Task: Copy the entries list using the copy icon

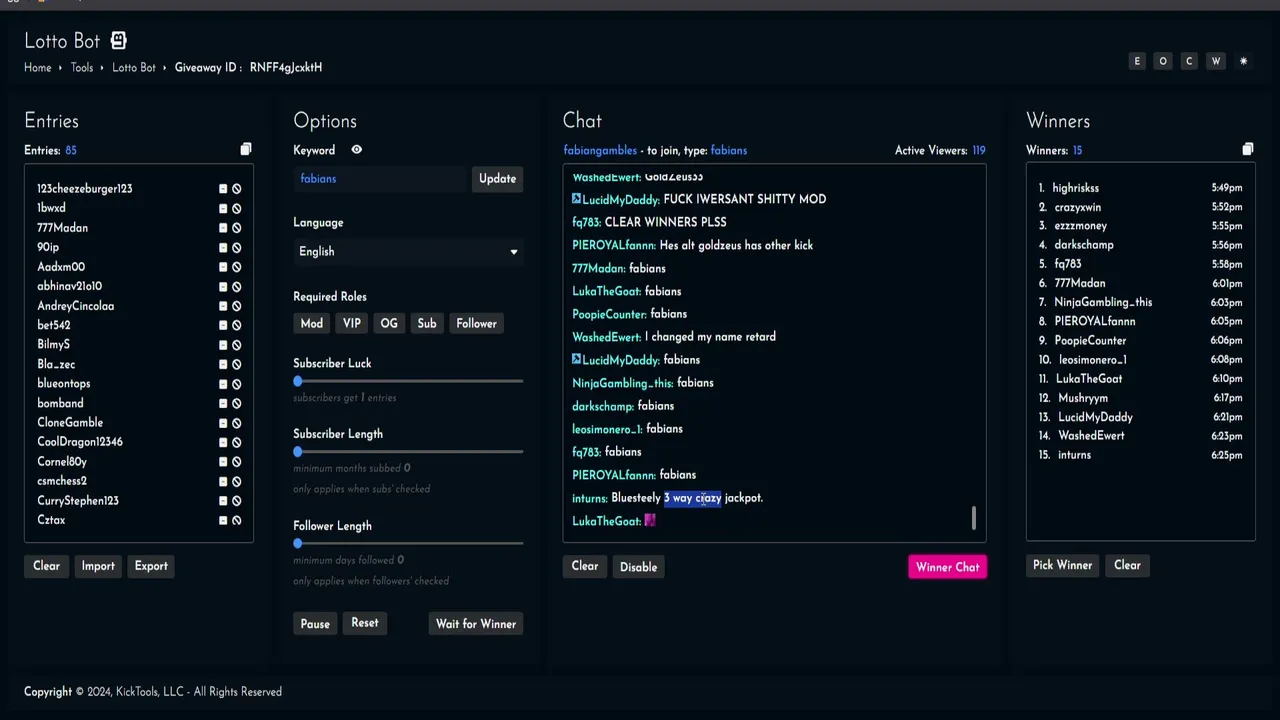Action: tap(246, 149)
